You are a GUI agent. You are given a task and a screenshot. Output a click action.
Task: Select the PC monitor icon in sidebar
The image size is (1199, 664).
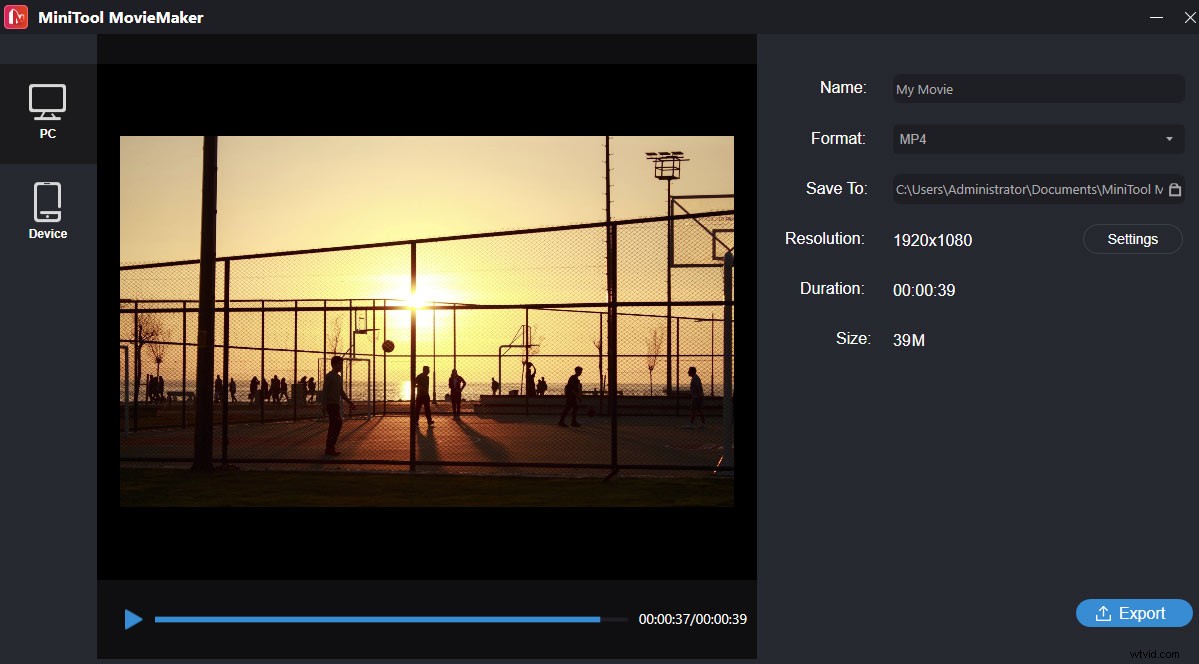(48, 103)
